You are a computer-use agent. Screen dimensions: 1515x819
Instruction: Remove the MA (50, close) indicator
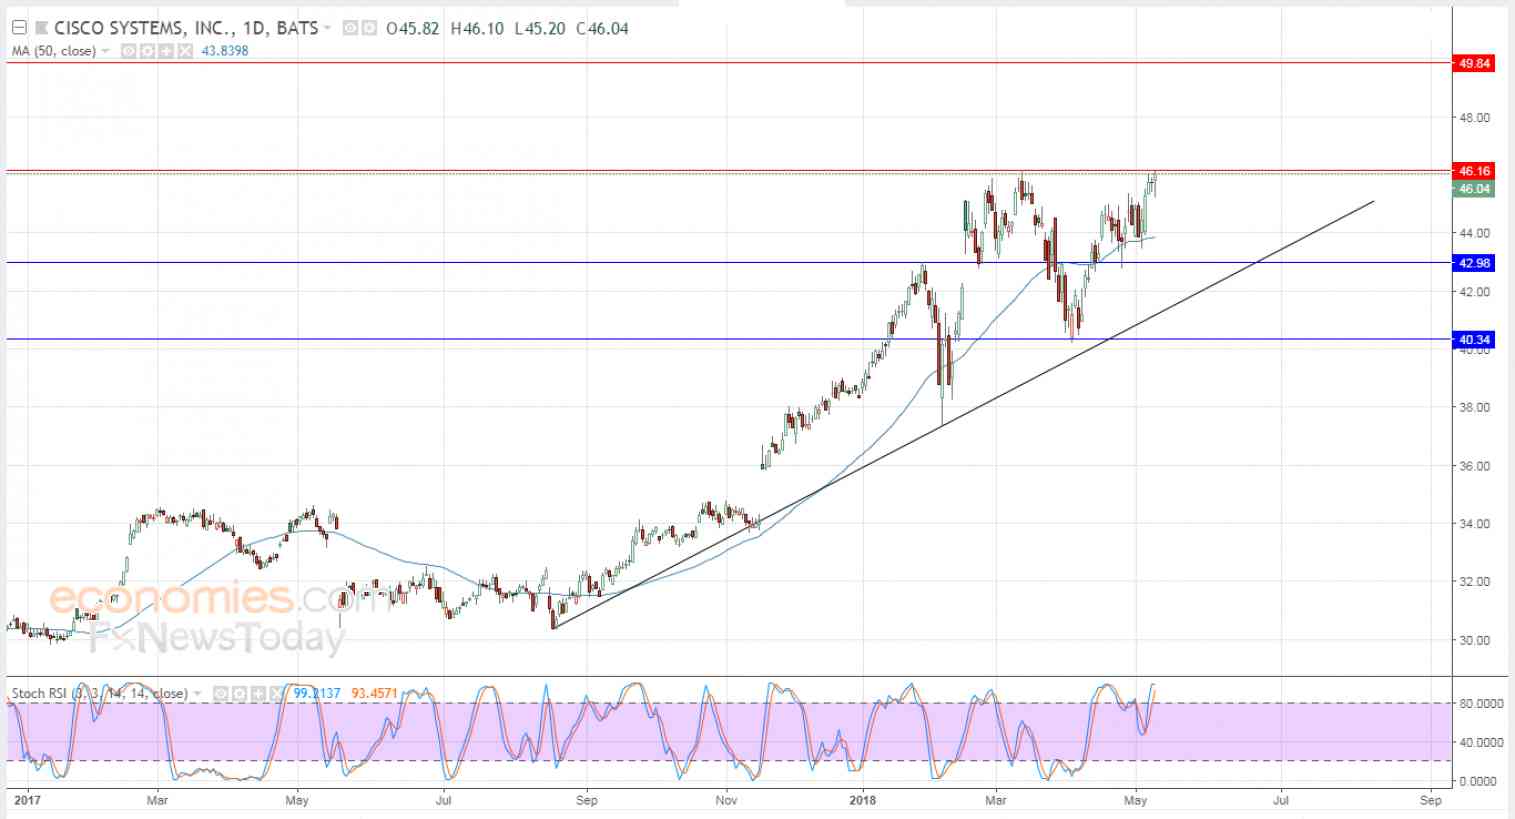tap(184, 51)
